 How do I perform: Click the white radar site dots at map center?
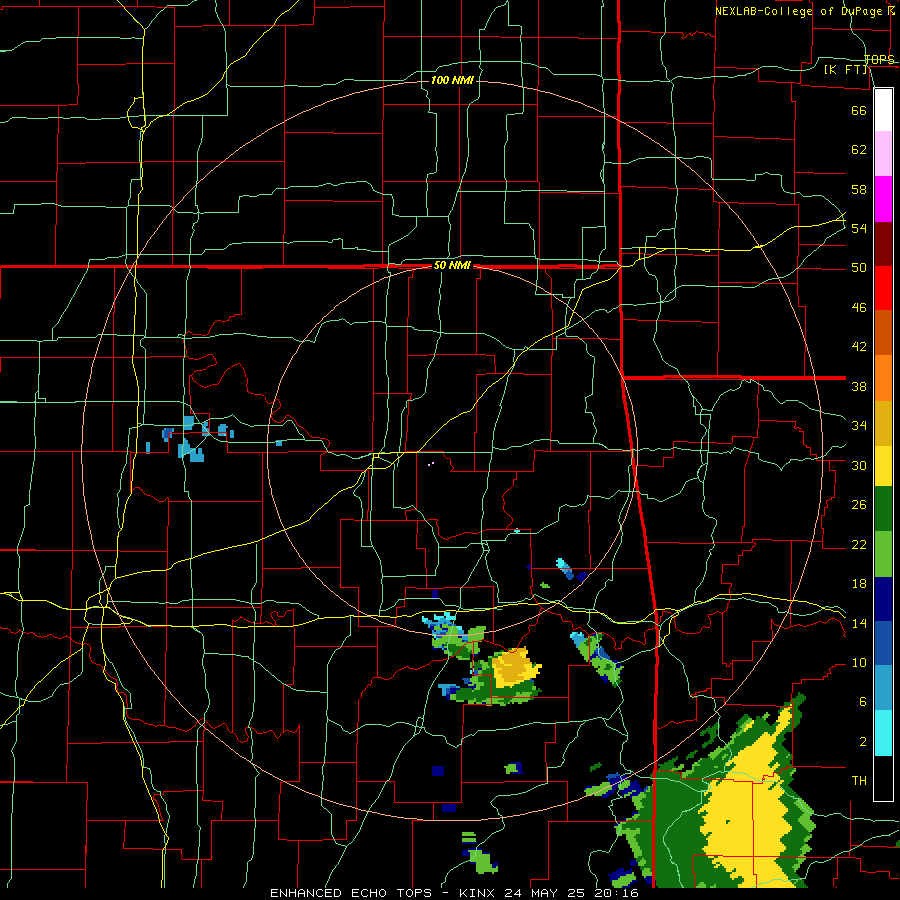tap(431, 463)
